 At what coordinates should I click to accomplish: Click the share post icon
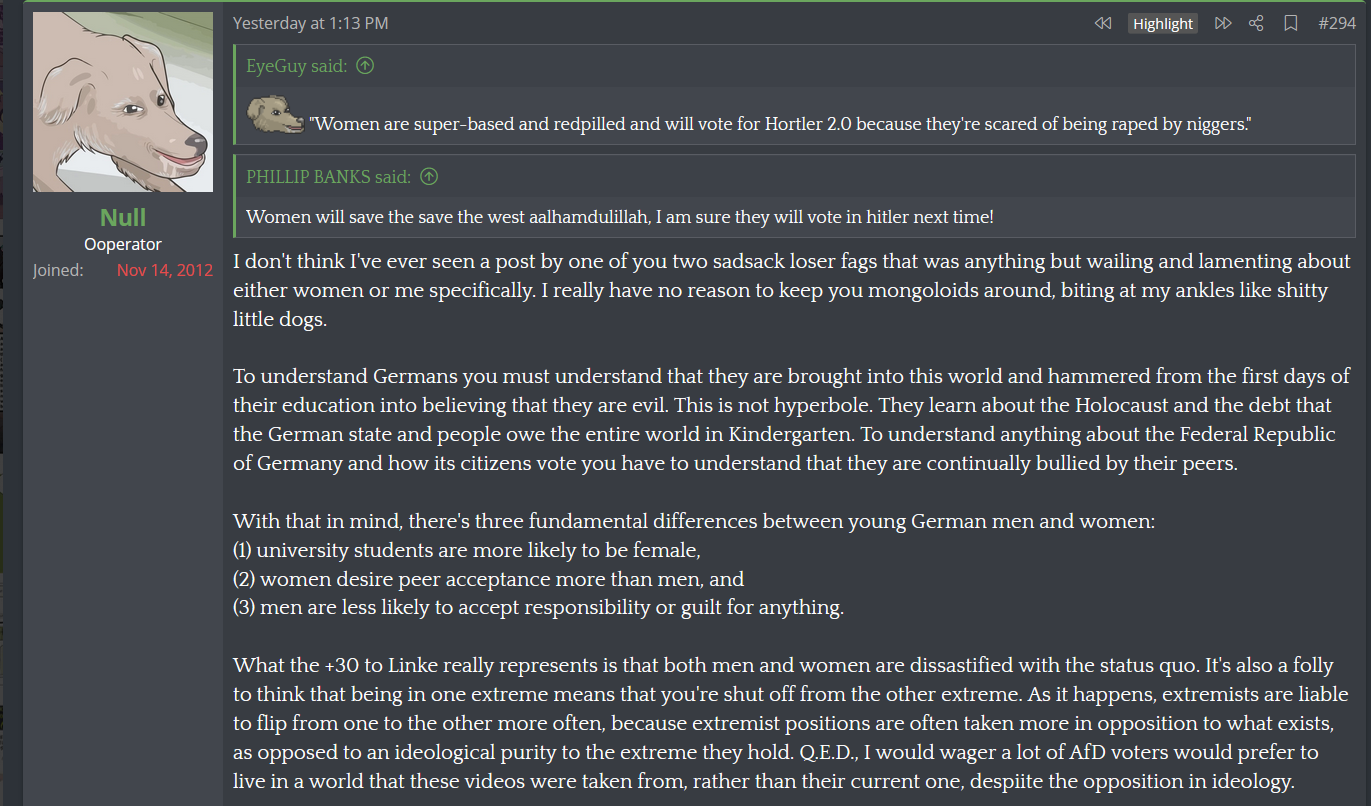[1257, 23]
